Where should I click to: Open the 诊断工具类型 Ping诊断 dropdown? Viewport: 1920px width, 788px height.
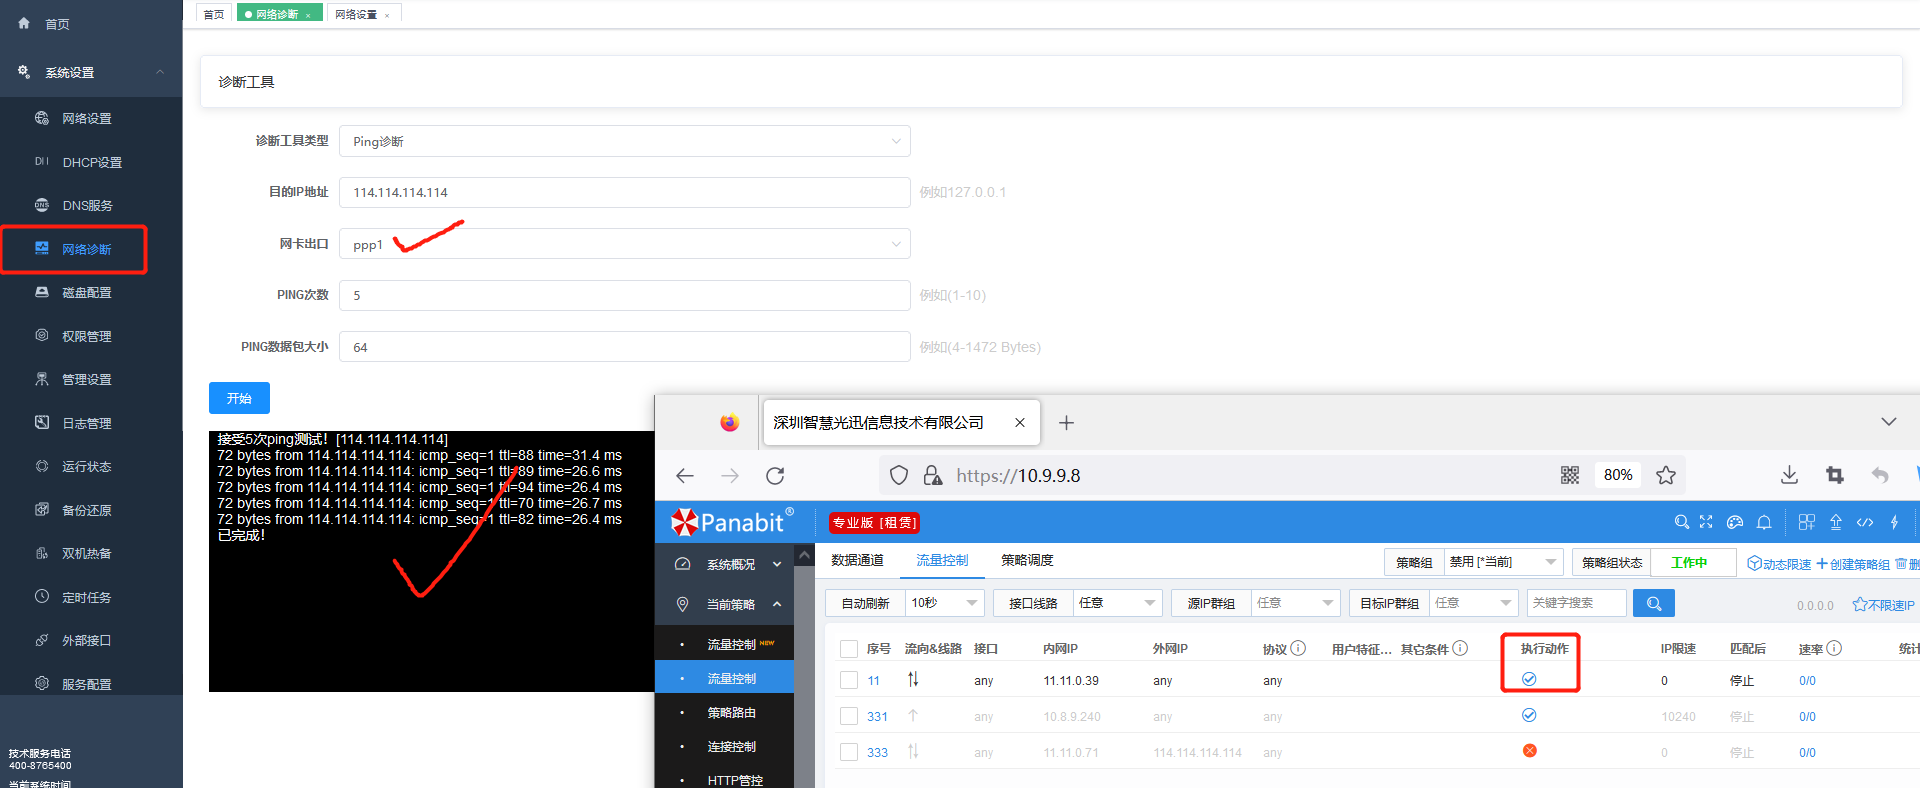(x=624, y=141)
